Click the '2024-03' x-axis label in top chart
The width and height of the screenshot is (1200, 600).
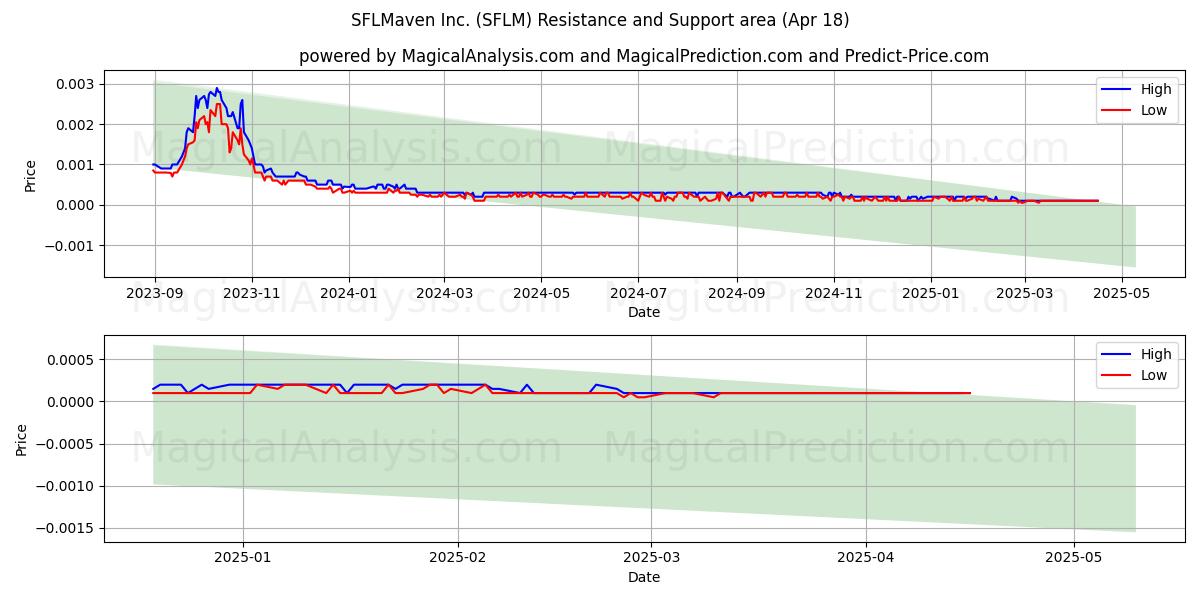click(444, 293)
